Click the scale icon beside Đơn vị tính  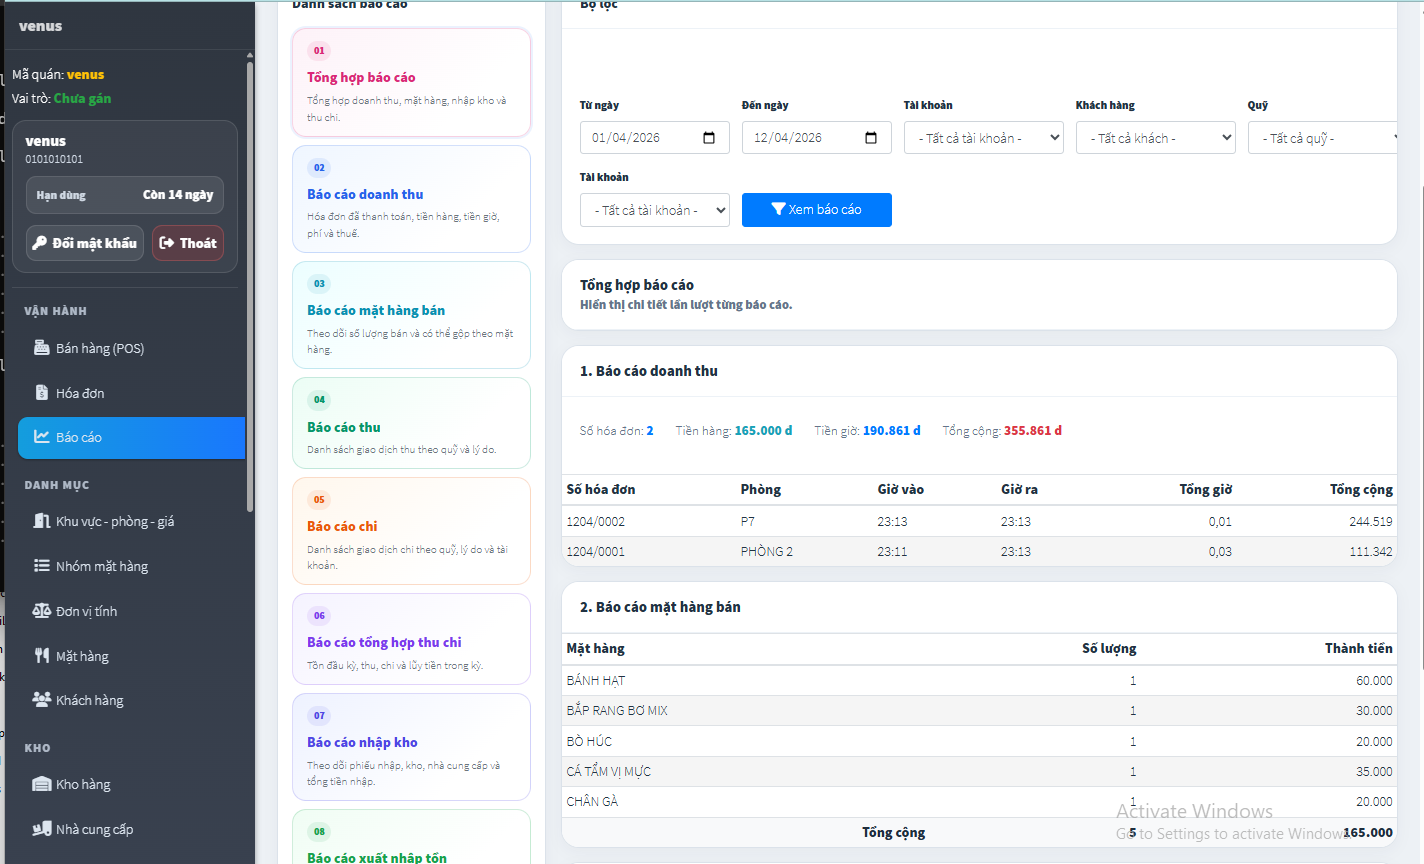click(41, 611)
